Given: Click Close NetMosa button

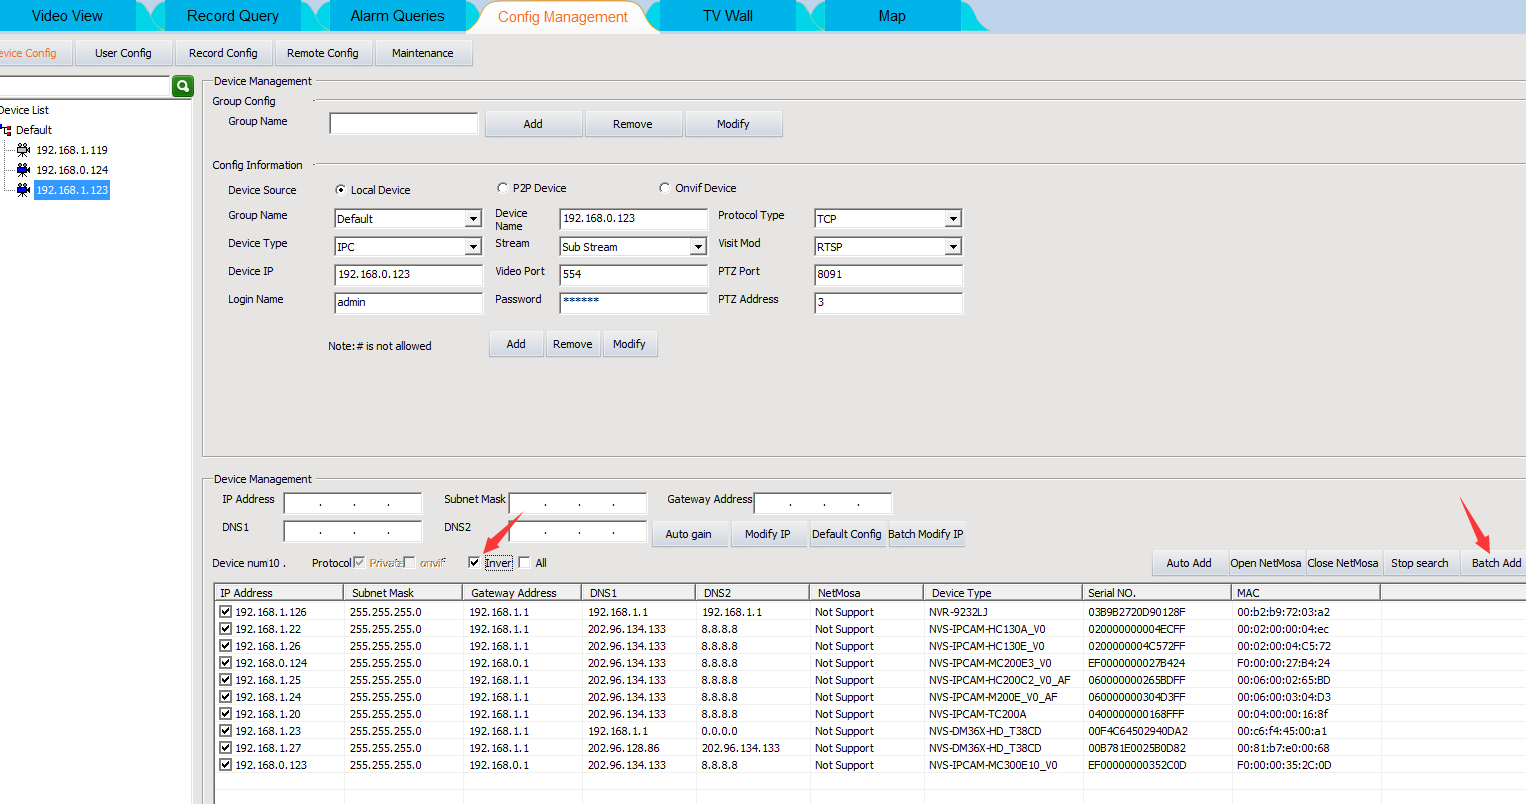Looking at the screenshot, I should click(1343, 563).
